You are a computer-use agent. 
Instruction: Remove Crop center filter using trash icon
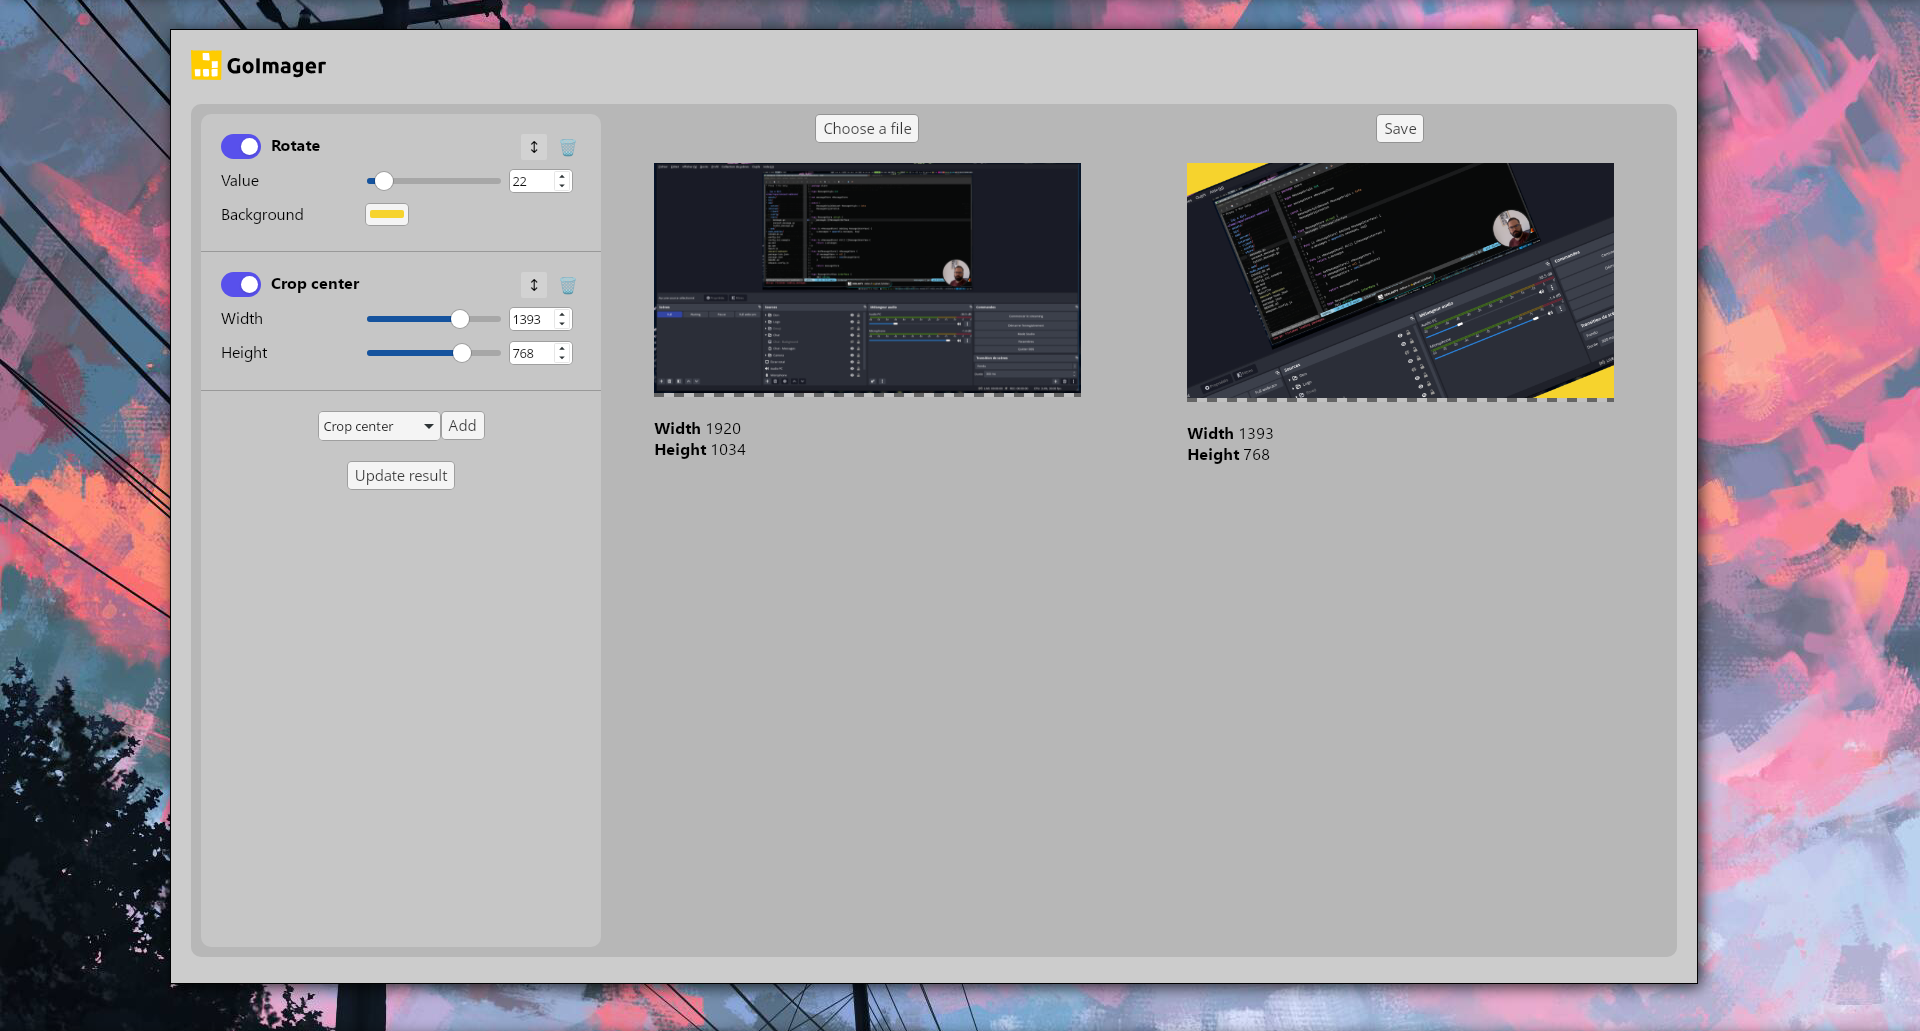tap(568, 286)
